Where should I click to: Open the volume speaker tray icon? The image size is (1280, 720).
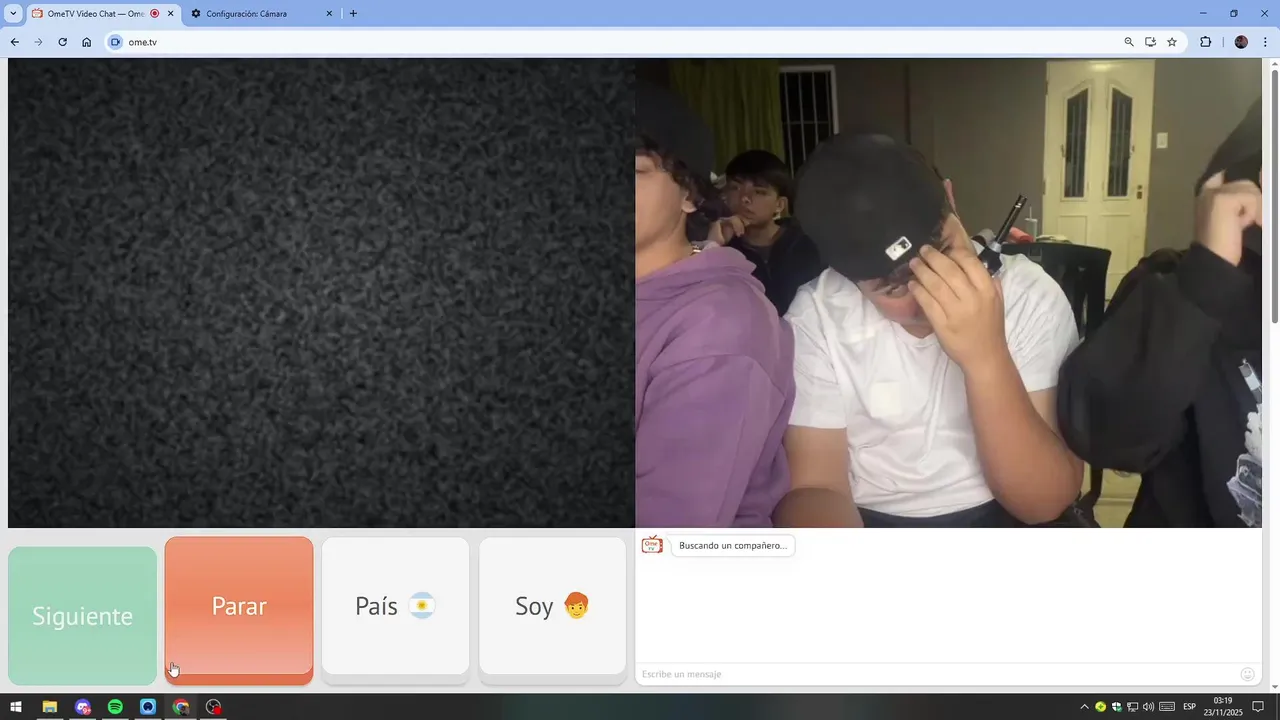(1148, 707)
